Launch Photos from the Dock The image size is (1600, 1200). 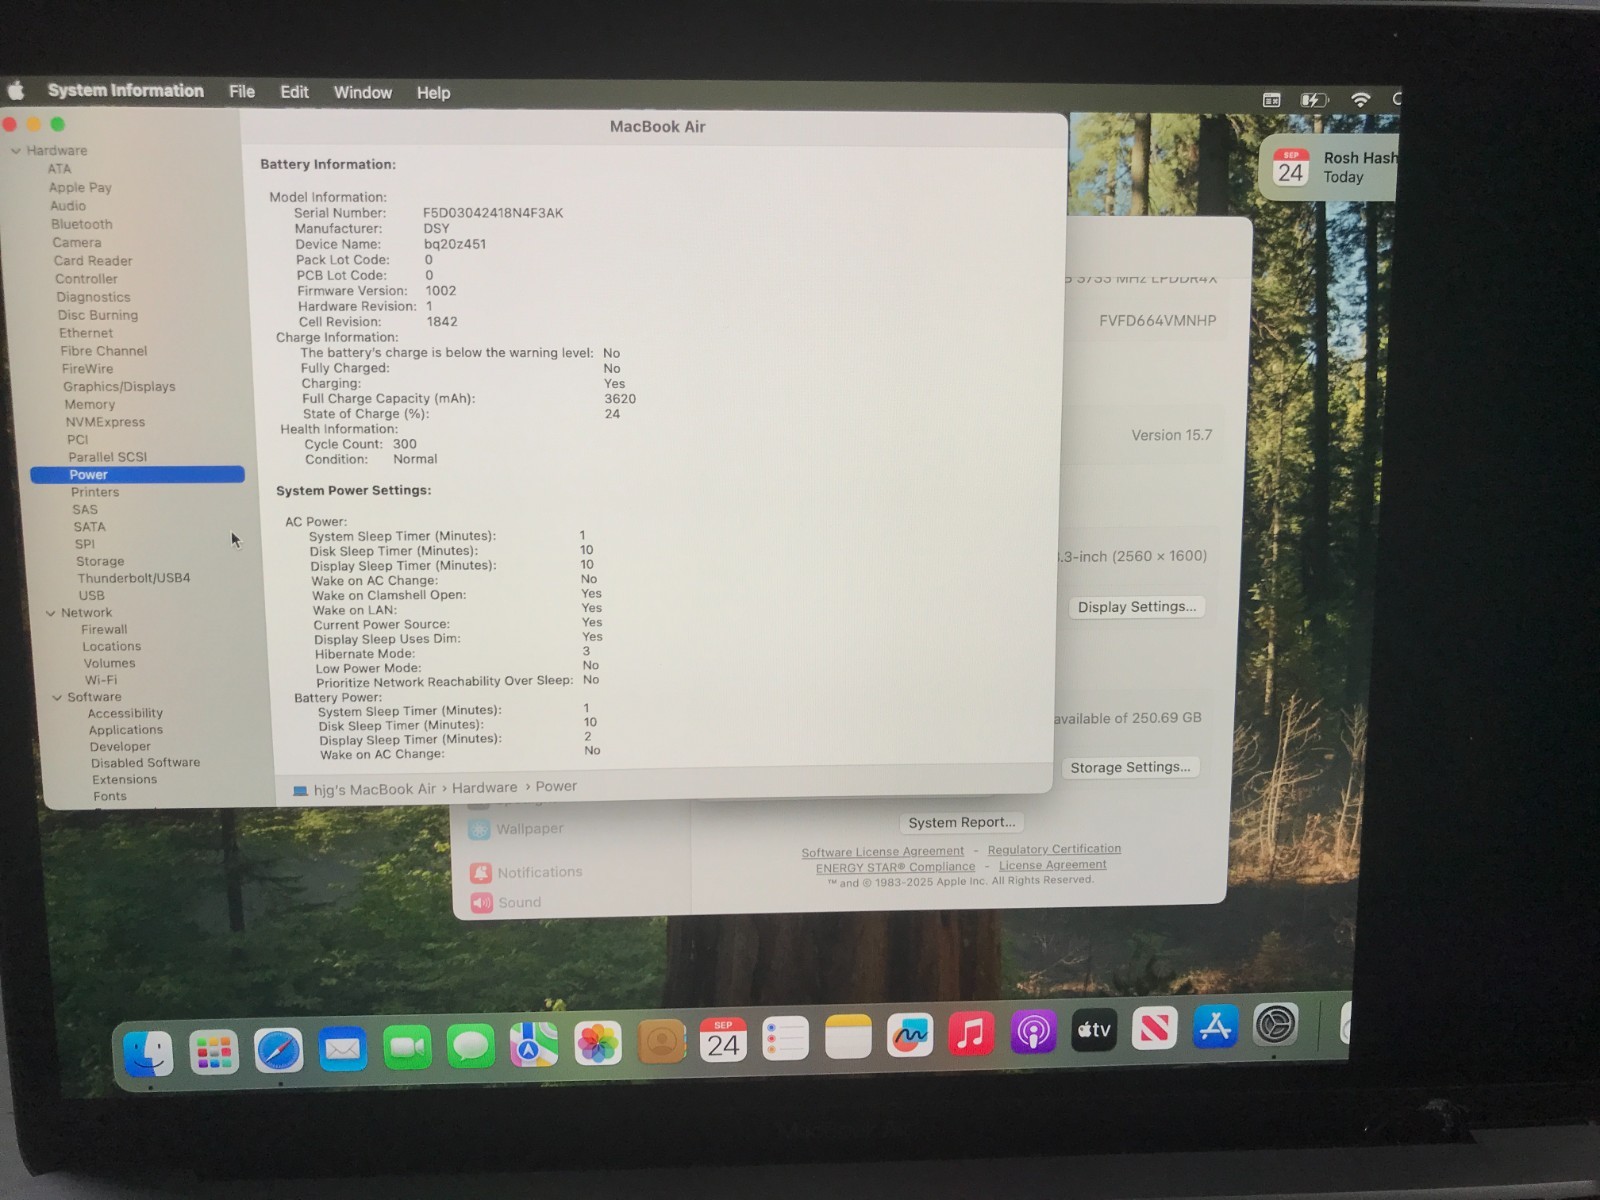pos(598,1044)
